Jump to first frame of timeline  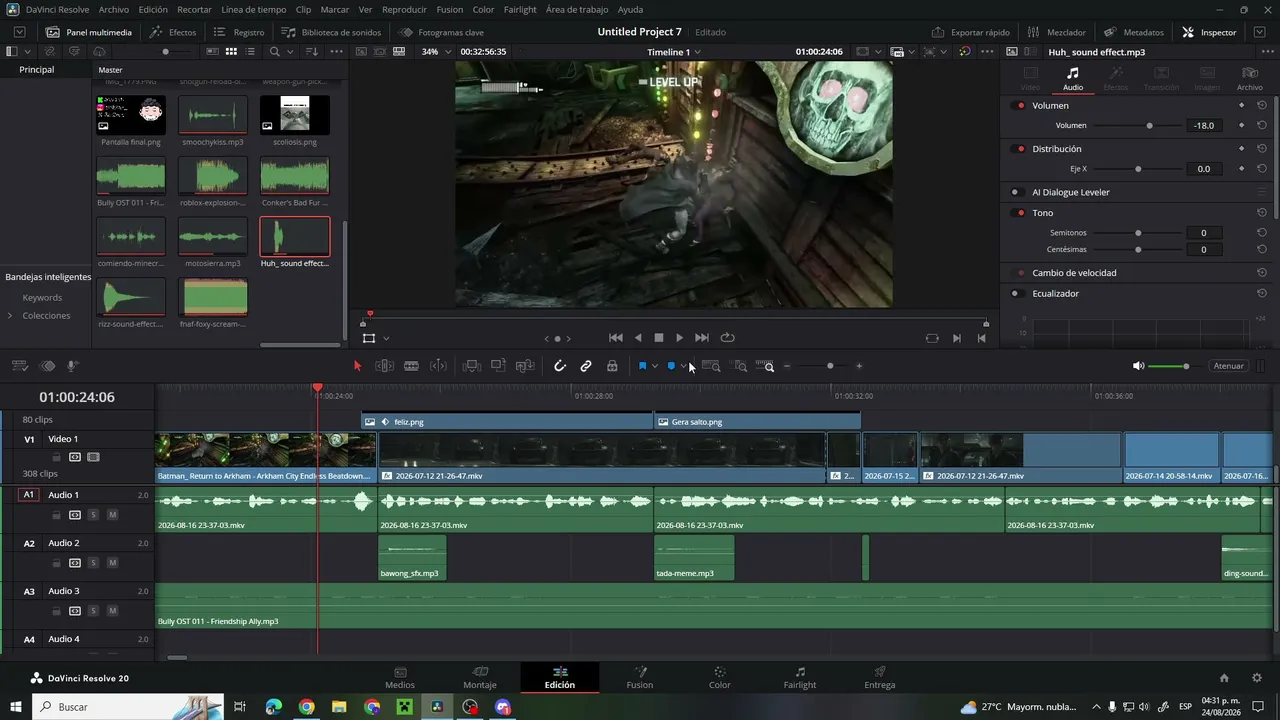pos(616,338)
